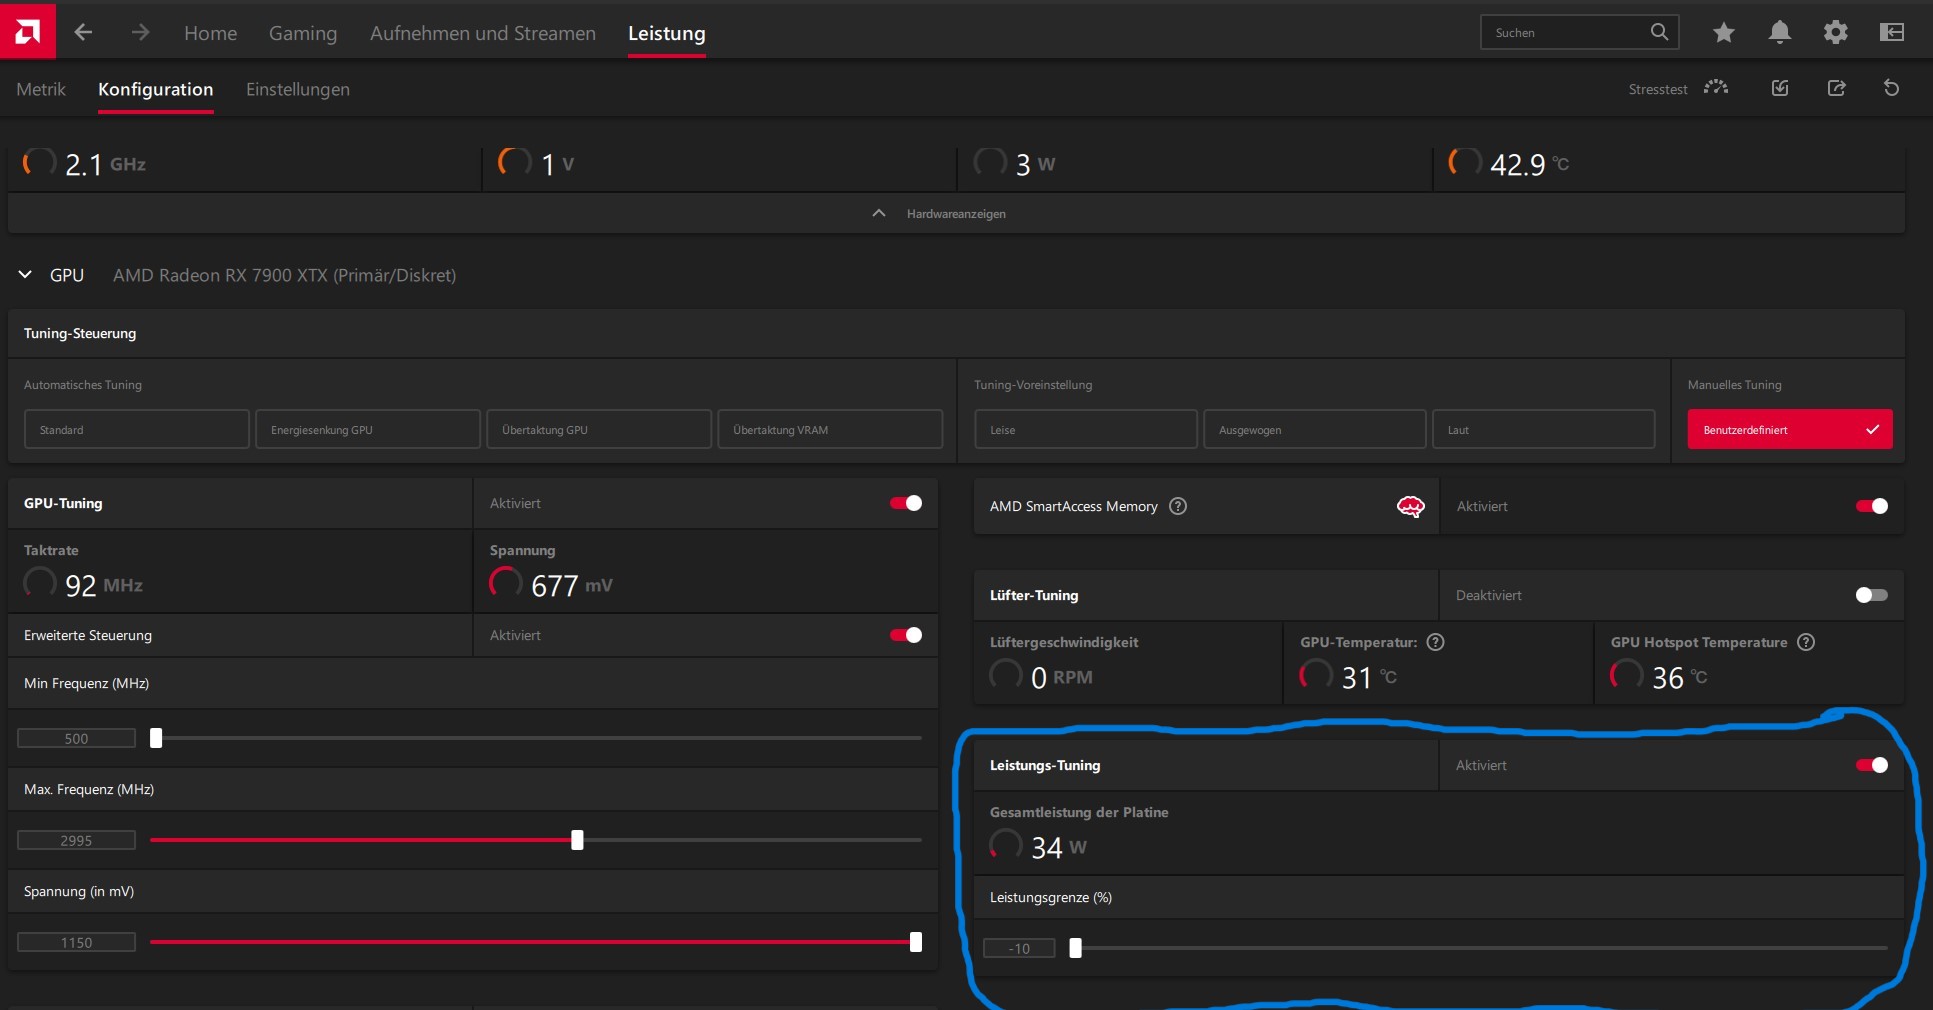Click the reset arrow icon

(x=1891, y=88)
